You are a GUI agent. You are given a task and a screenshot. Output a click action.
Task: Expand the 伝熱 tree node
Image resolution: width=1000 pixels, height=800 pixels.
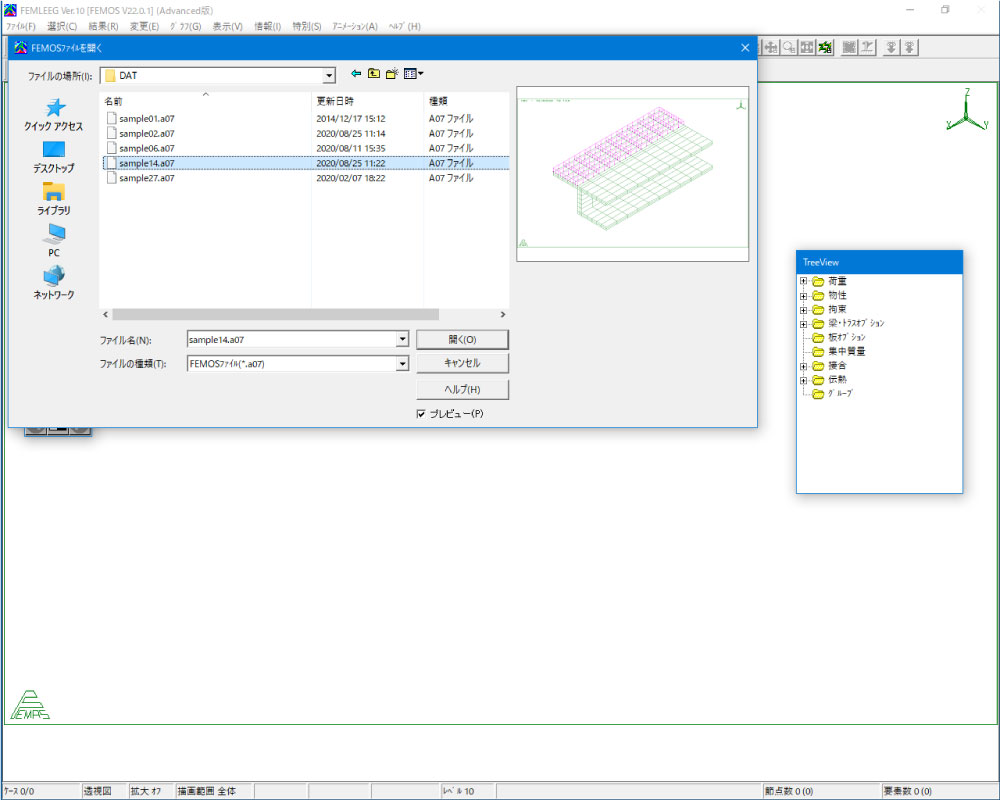click(804, 380)
